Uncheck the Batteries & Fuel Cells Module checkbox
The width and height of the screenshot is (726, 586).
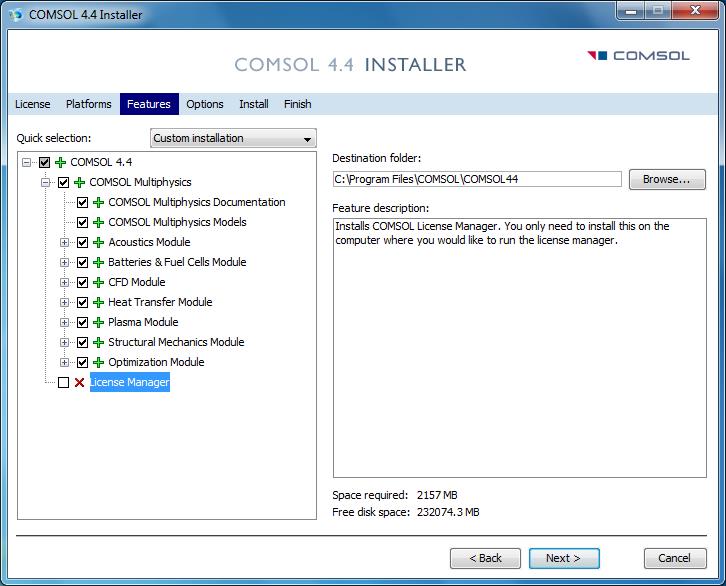pos(83,262)
